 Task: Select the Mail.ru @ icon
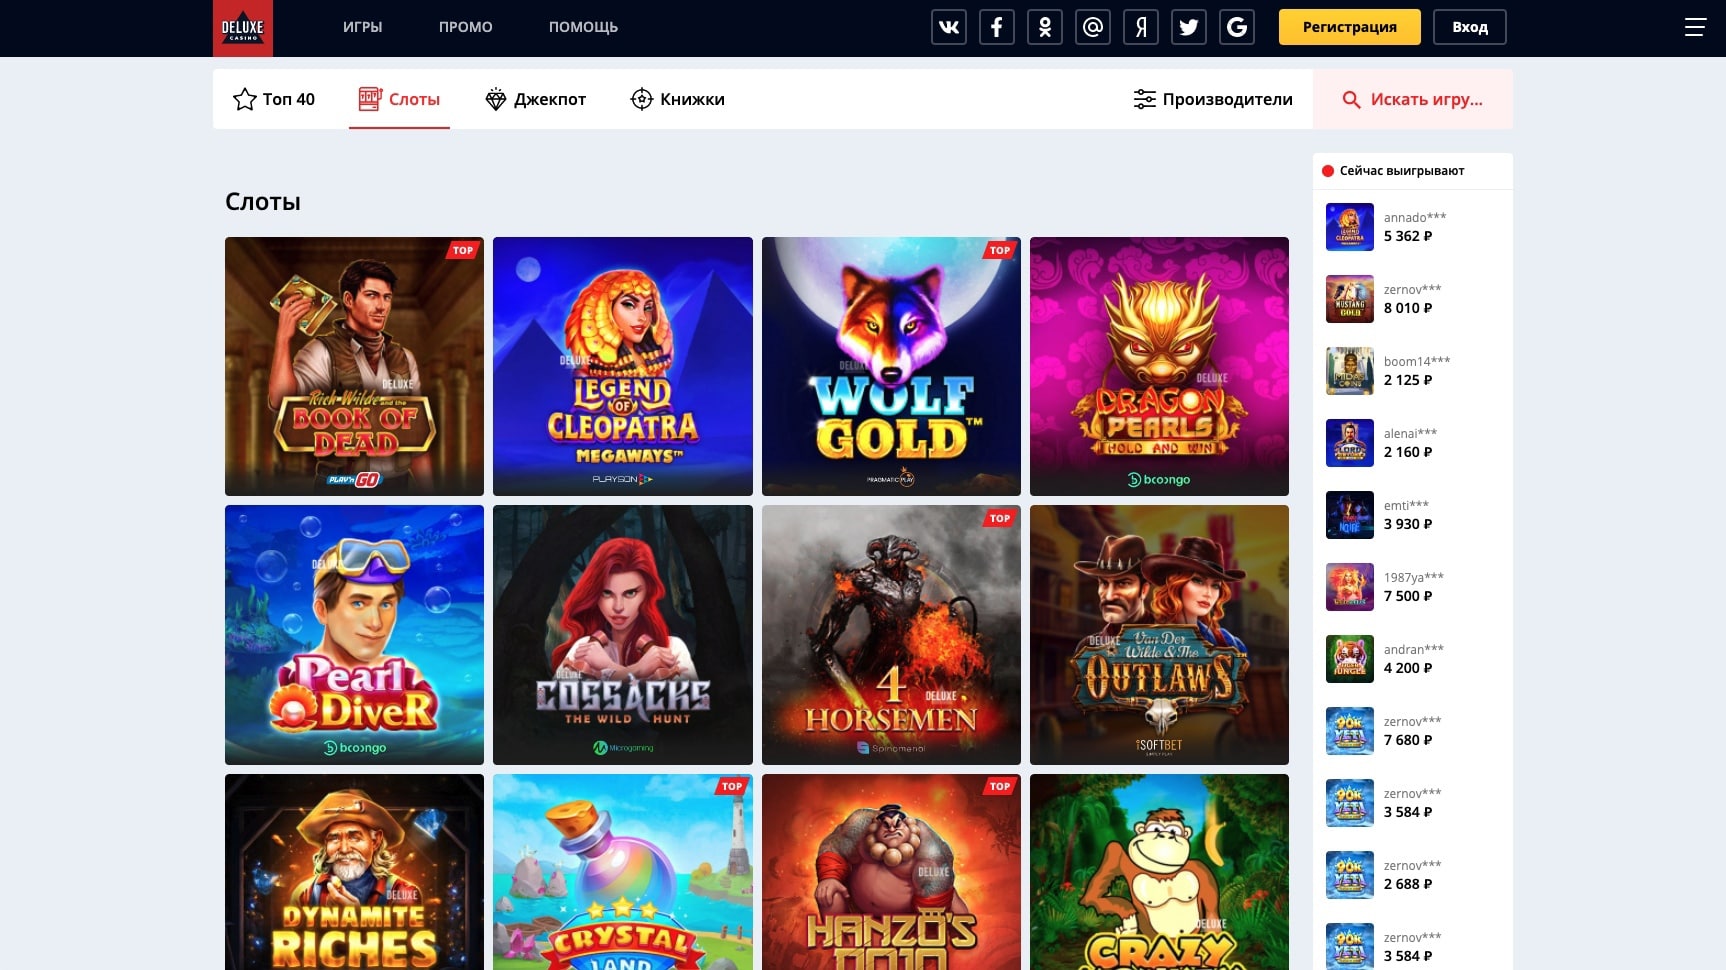point(1092,27)
